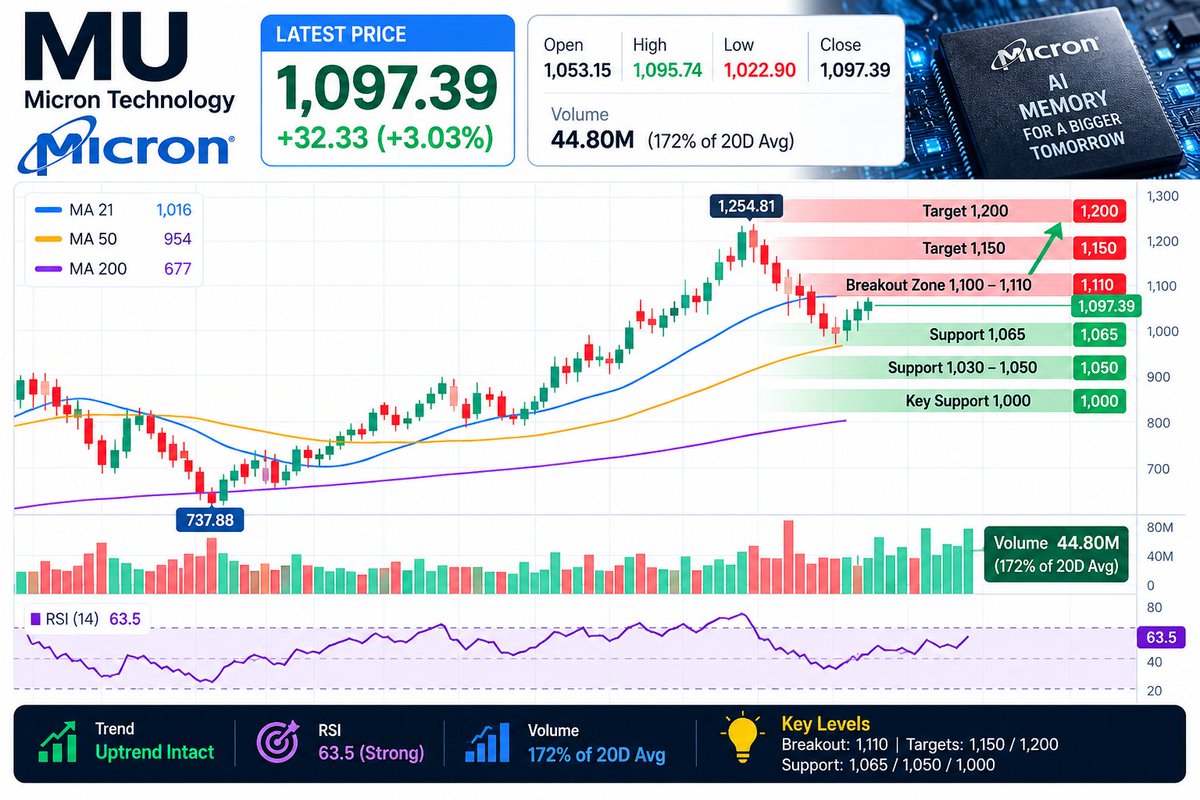Screen dimensions: 1200x800
Task: Click the purple 63.5 RSI axis tag
Action: tap(1162, 637)
